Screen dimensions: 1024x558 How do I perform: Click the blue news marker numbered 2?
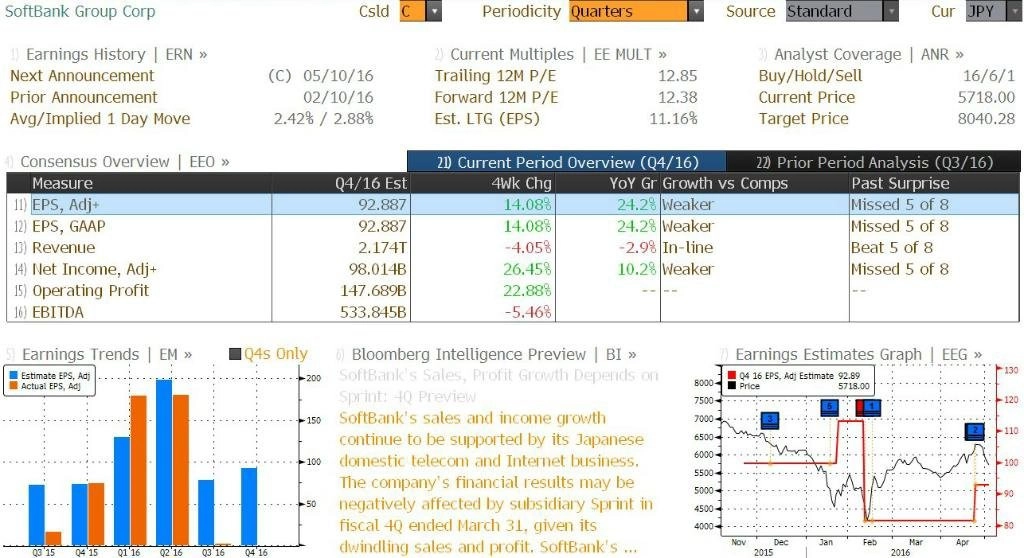pyautogui.click(x=975, y=431)
